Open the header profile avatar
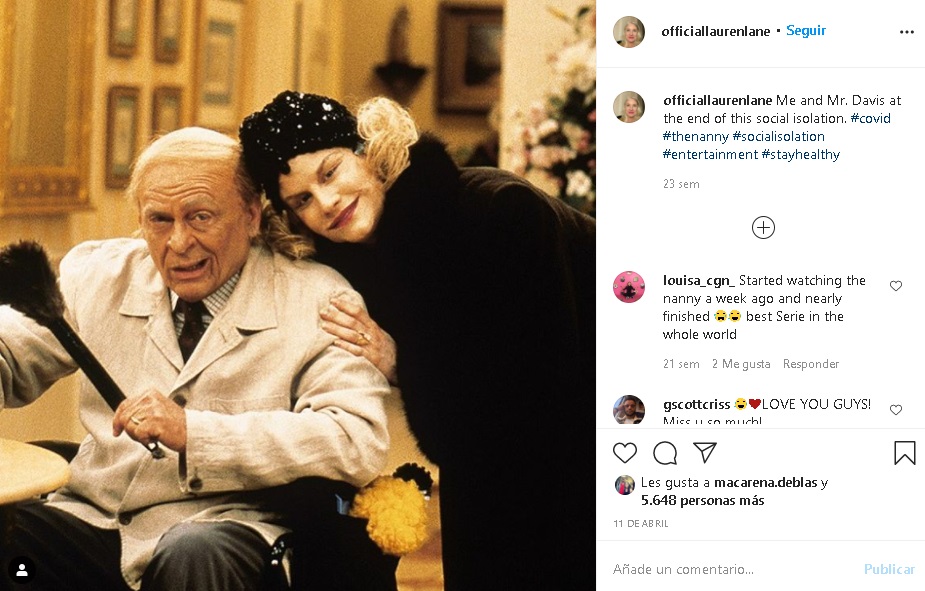This screenshot has width=925, height=591. tap(629, 32)
